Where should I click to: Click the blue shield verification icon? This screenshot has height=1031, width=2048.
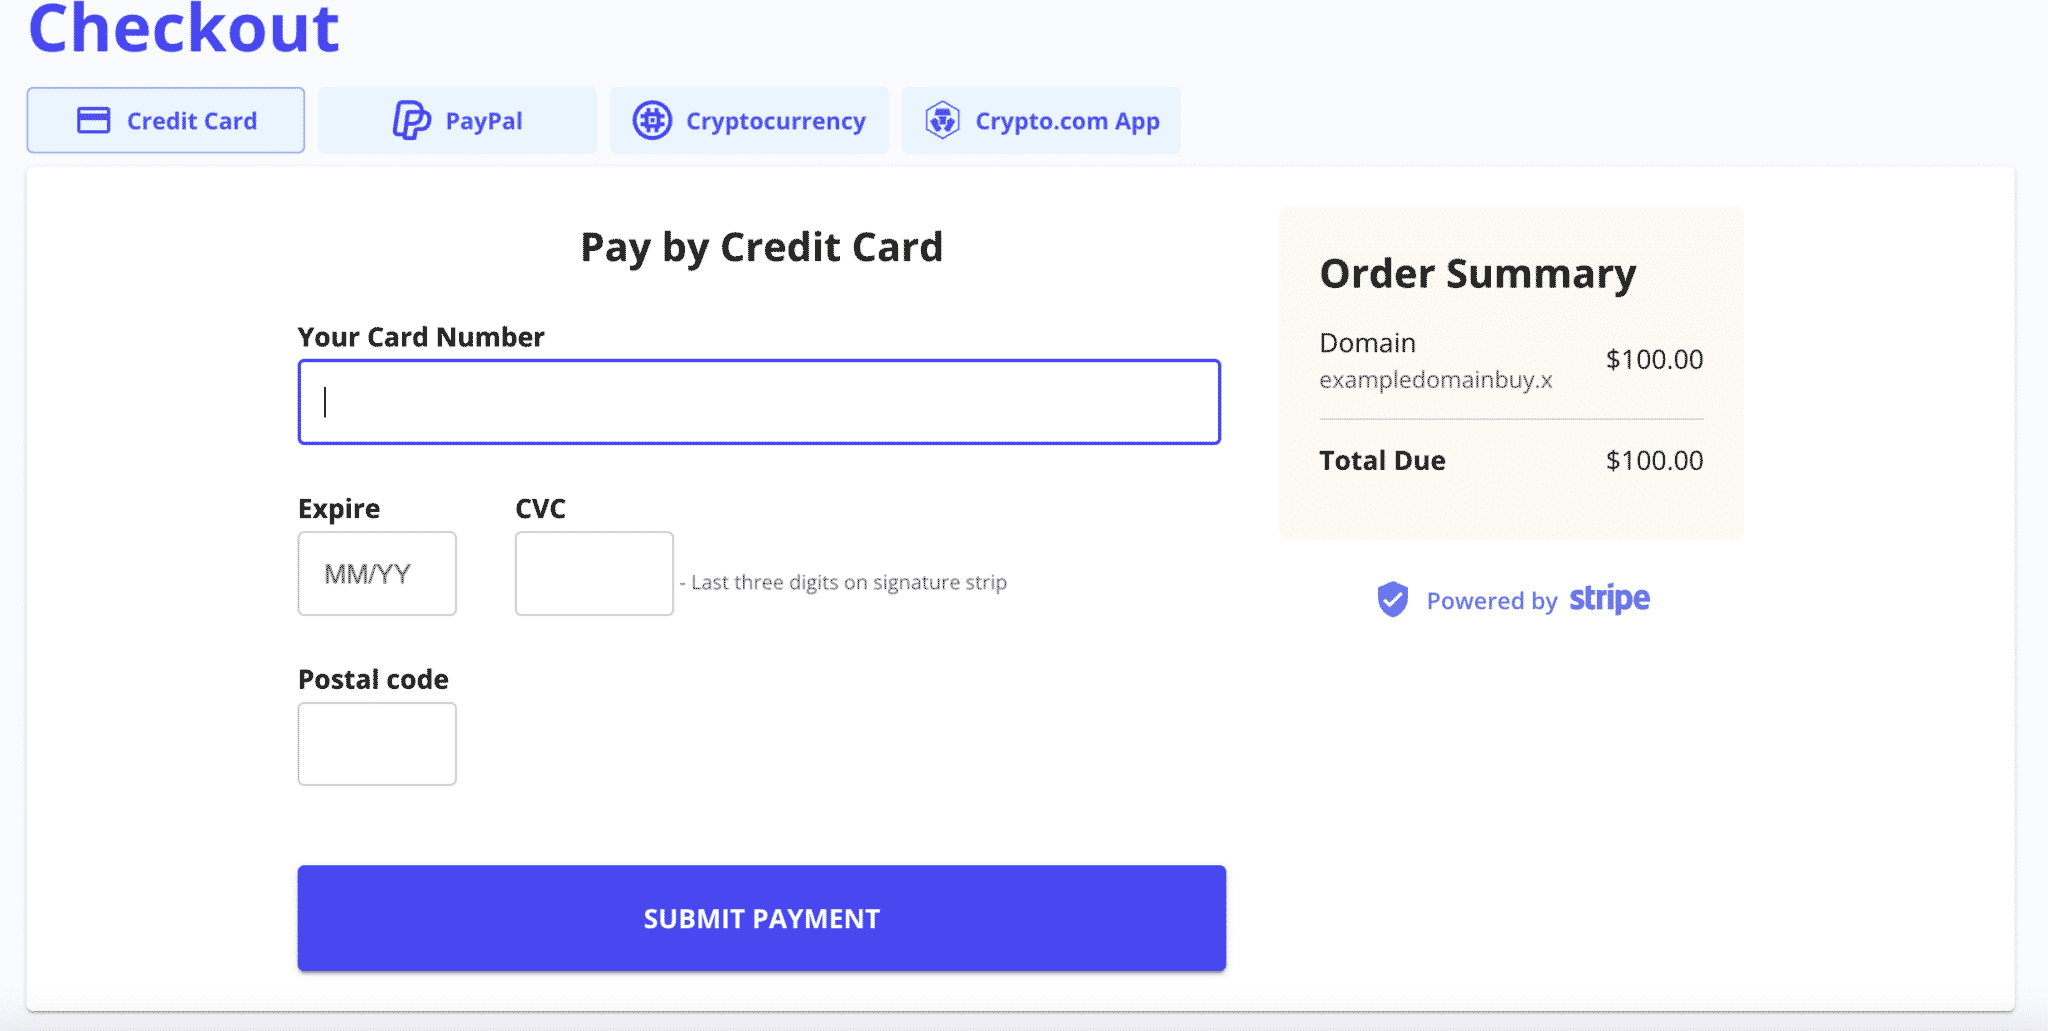(1392, 598)
